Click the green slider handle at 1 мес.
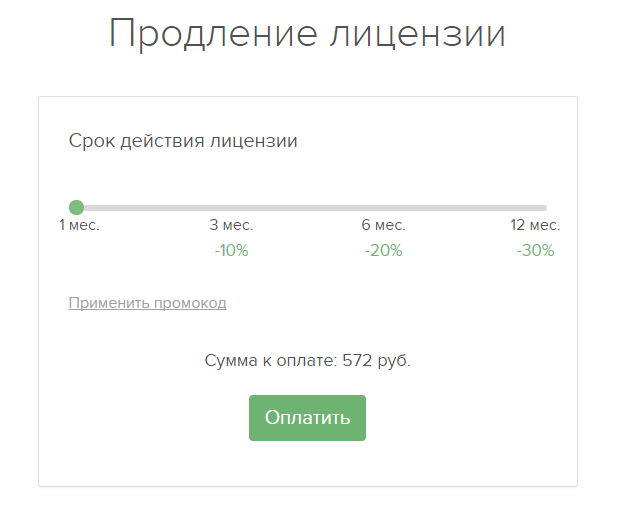The width and height of the screenshot is (622, 517). point(76,207)
